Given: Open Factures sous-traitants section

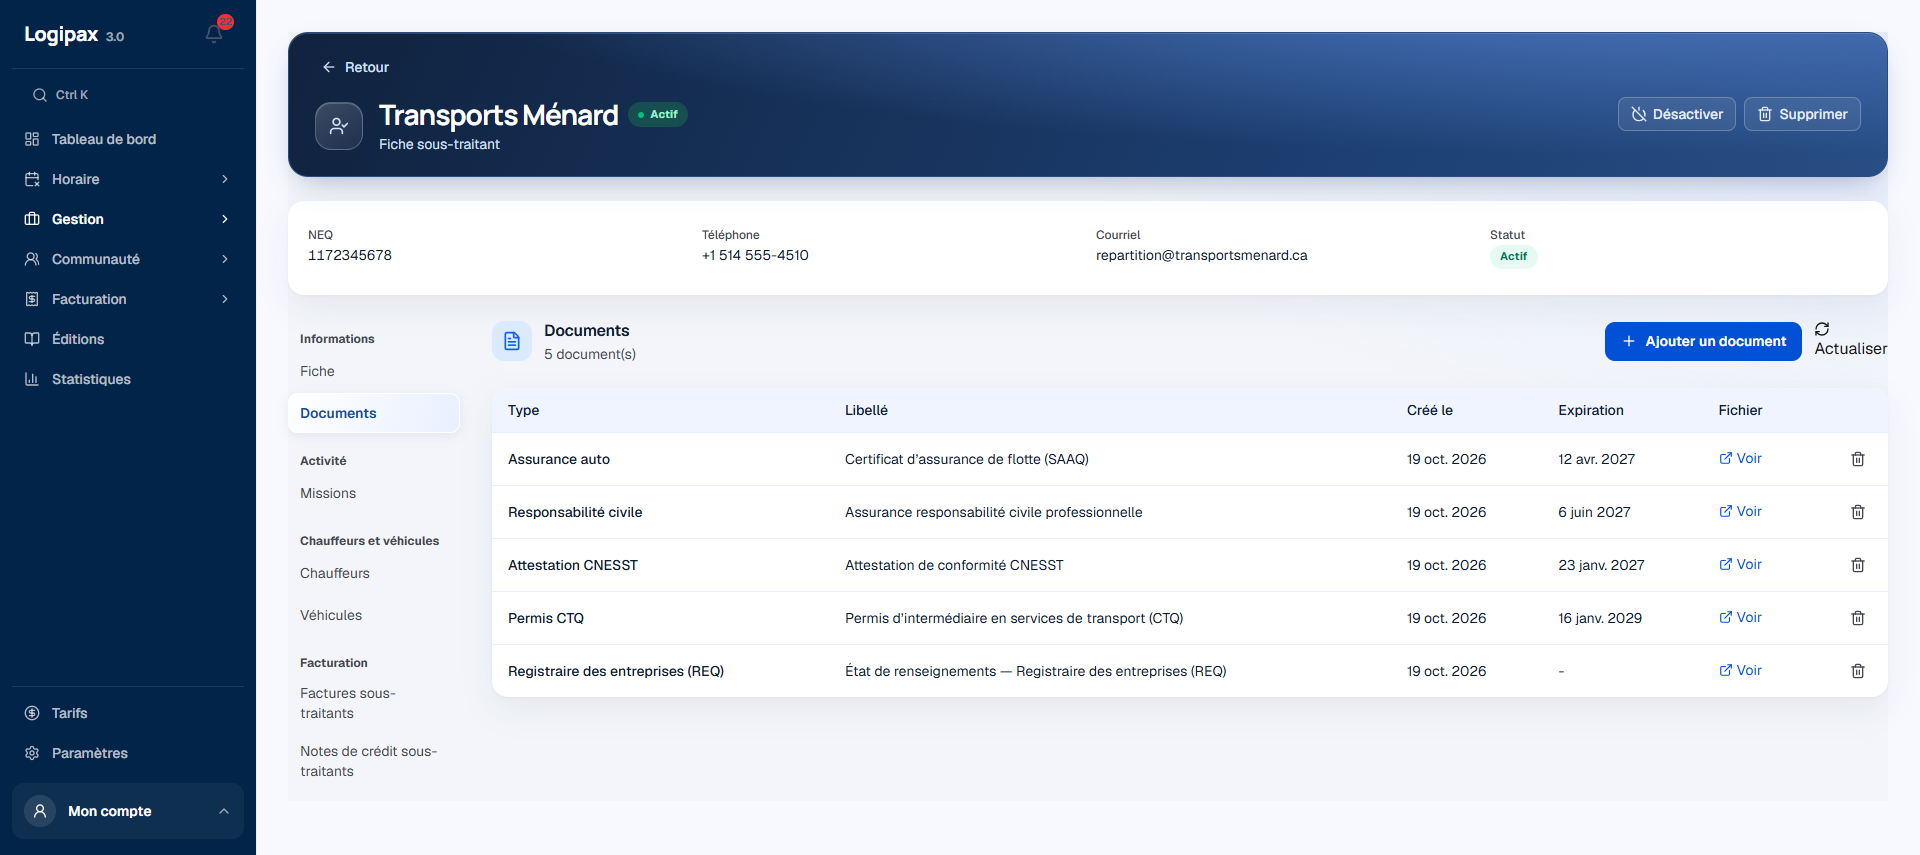Looking at the screenshot, I should (x=348, y=703).
